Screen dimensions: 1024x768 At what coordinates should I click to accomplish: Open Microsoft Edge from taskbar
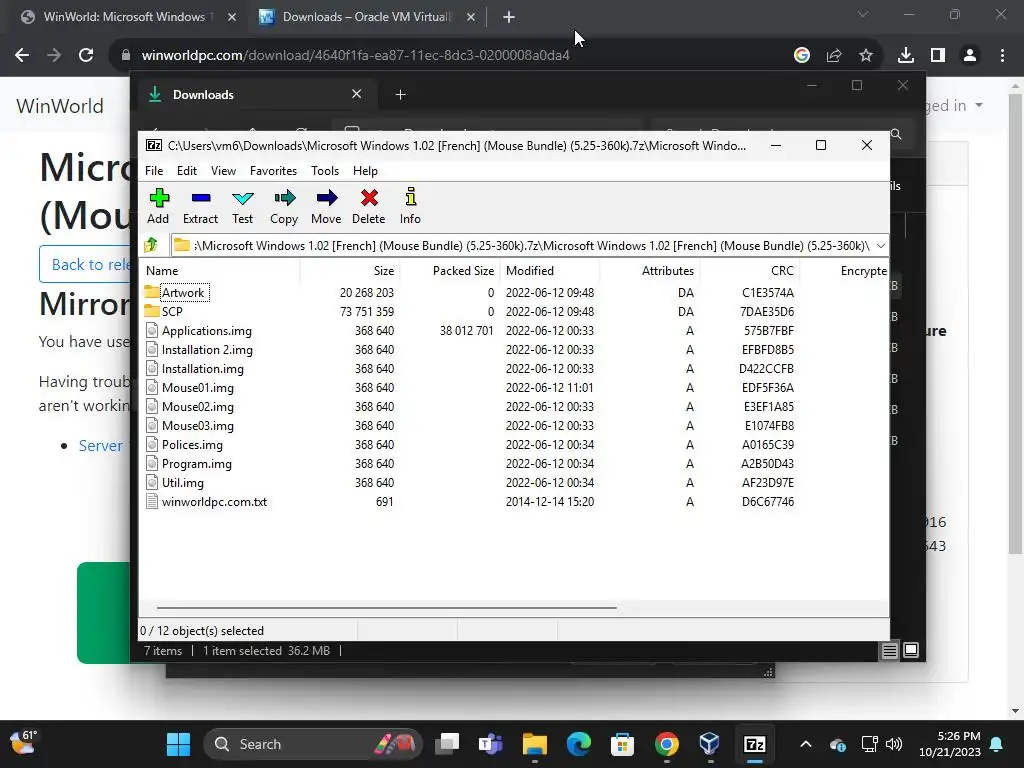tap(579, 744)
